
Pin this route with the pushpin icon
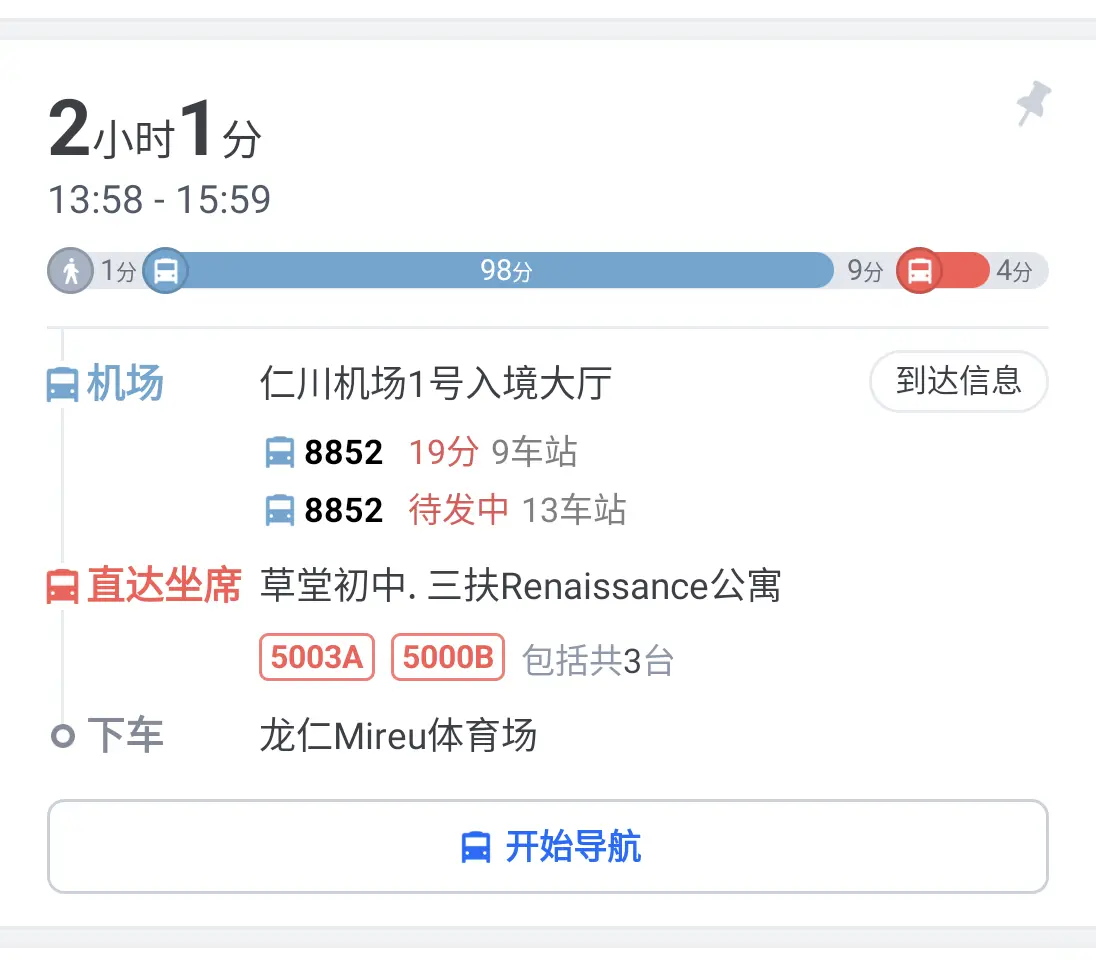click(x=1033, y=103)
